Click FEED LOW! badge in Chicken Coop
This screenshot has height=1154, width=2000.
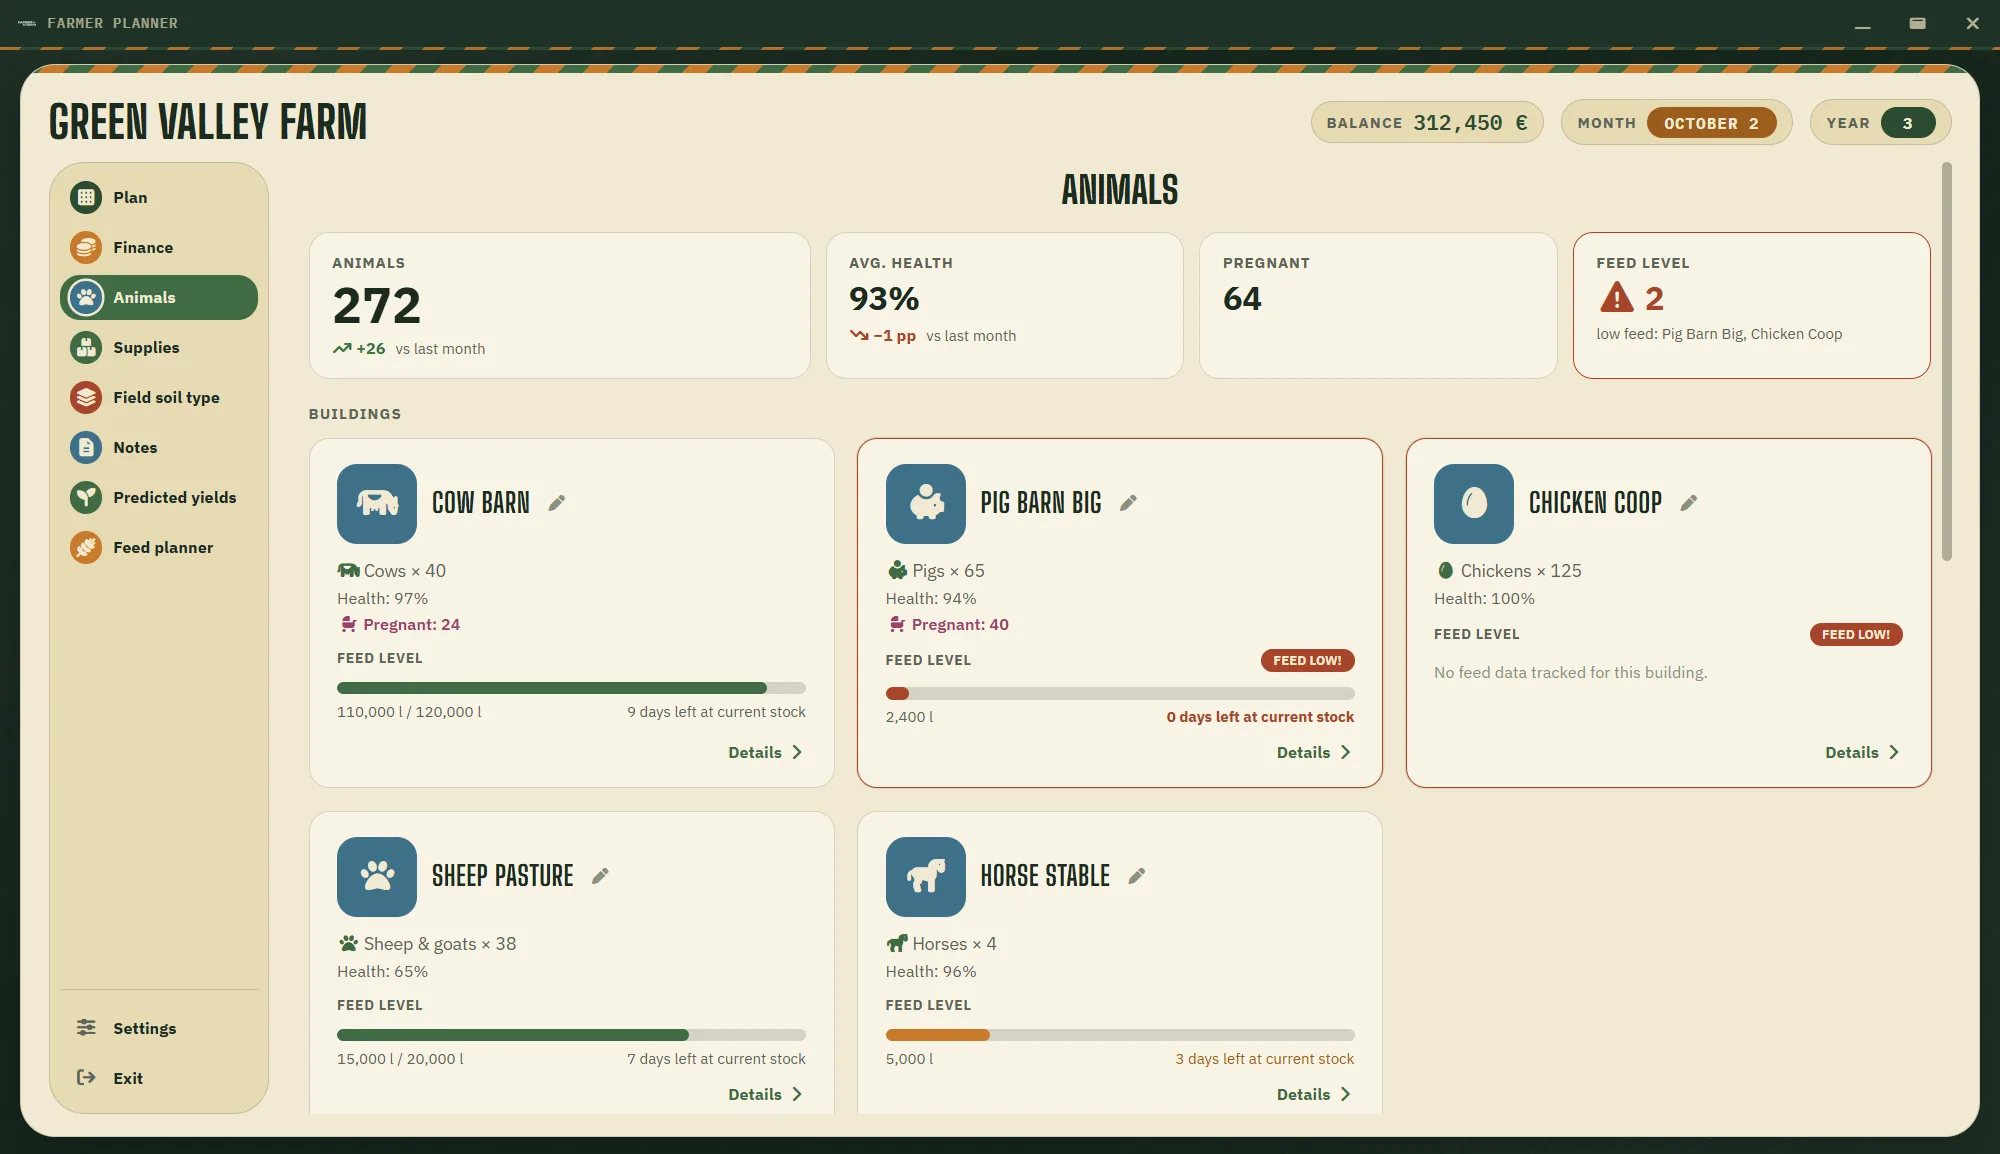point(1856,634)
